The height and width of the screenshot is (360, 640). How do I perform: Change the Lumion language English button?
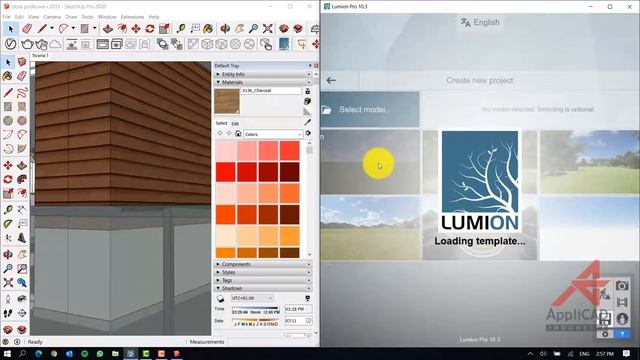(x=480, y=22)
